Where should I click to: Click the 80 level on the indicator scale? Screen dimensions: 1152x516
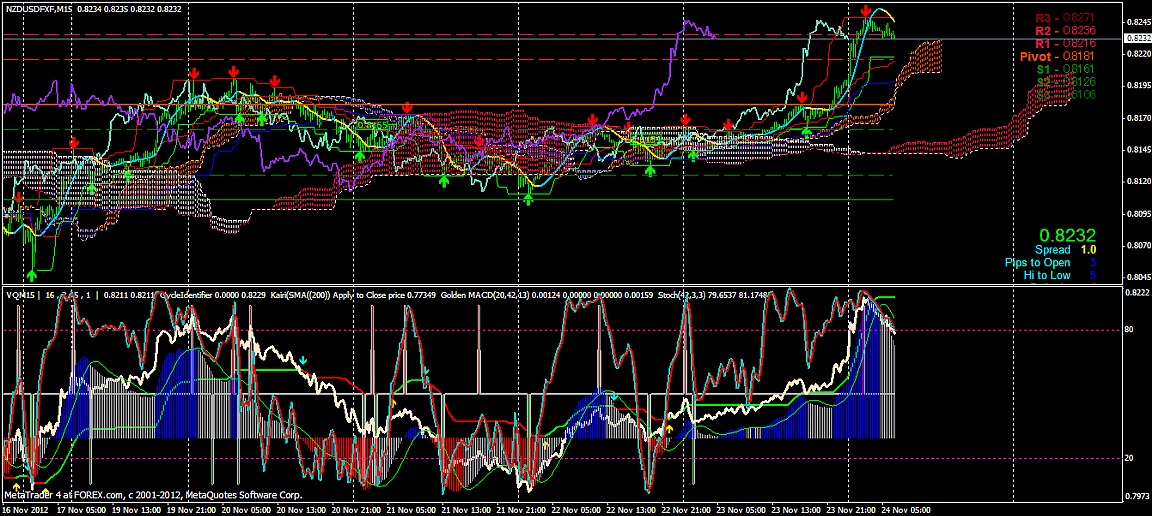click(1129, 330)
